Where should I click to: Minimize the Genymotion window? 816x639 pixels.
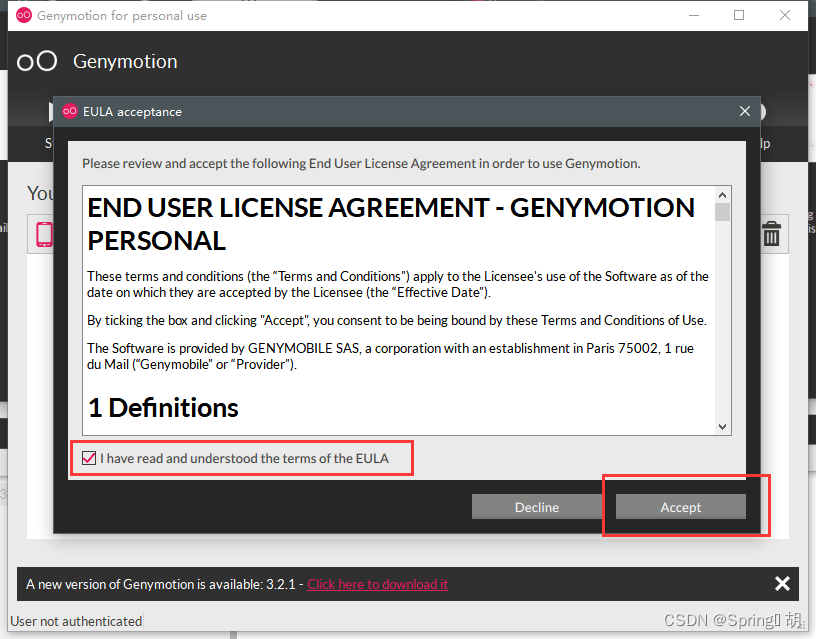tap(694, 16)
